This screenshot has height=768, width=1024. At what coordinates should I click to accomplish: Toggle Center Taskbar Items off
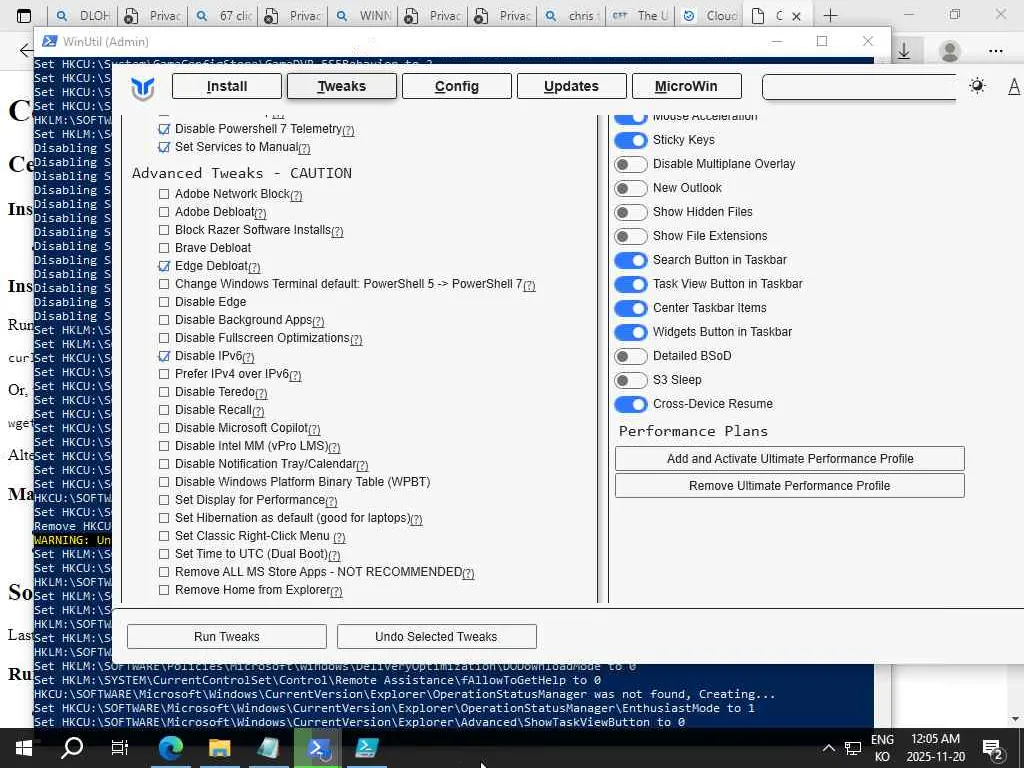(631, 308)
